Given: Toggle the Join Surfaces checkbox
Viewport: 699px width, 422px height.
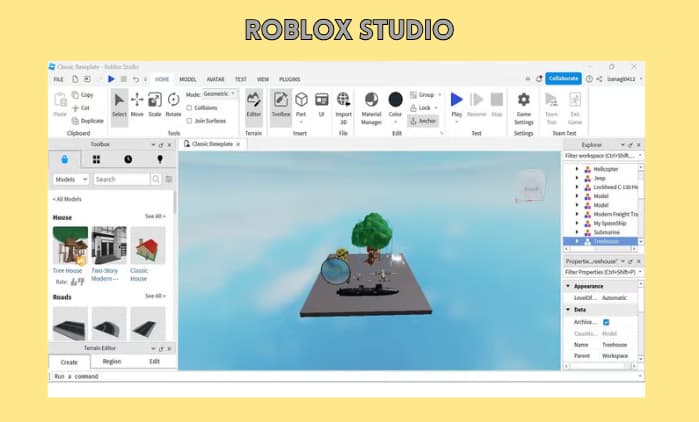Looking at the screenshot, I should (189, 121).
